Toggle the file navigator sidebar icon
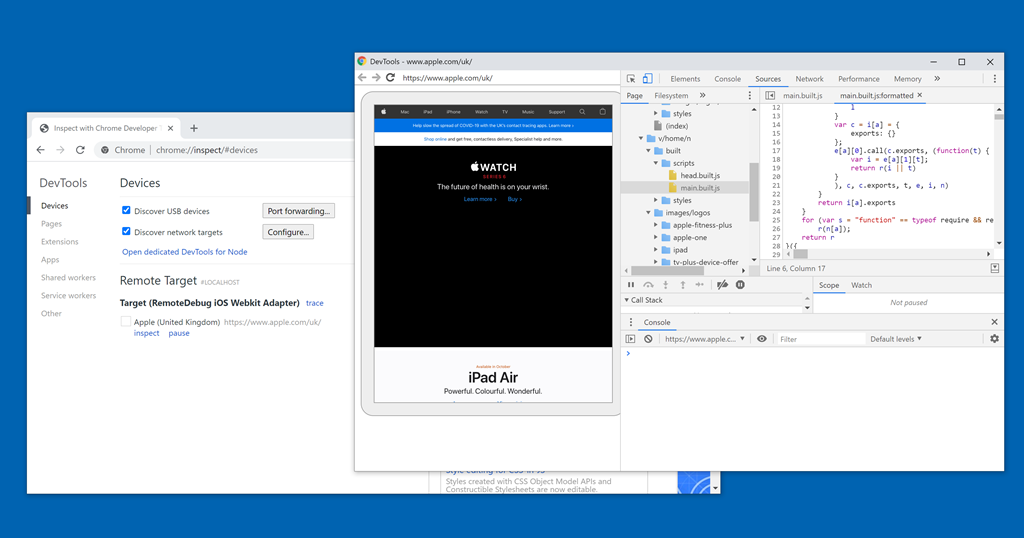The width and height of the screenshot is (1024, 538). tap(770, 96)
